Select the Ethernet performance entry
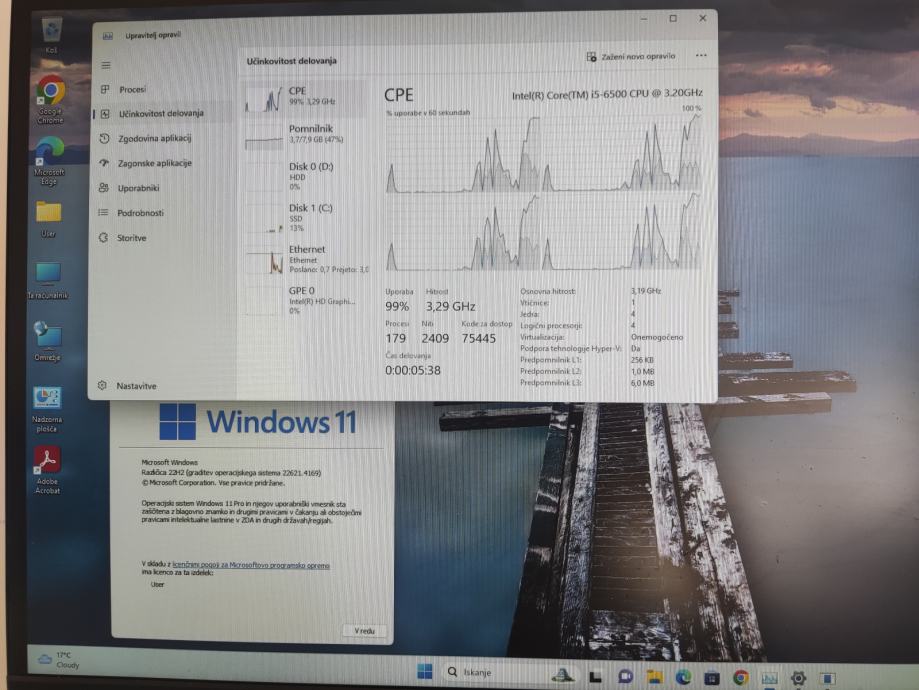Image resolution: width=919 pixels, height=690 pixels. [x=305, y=259]
